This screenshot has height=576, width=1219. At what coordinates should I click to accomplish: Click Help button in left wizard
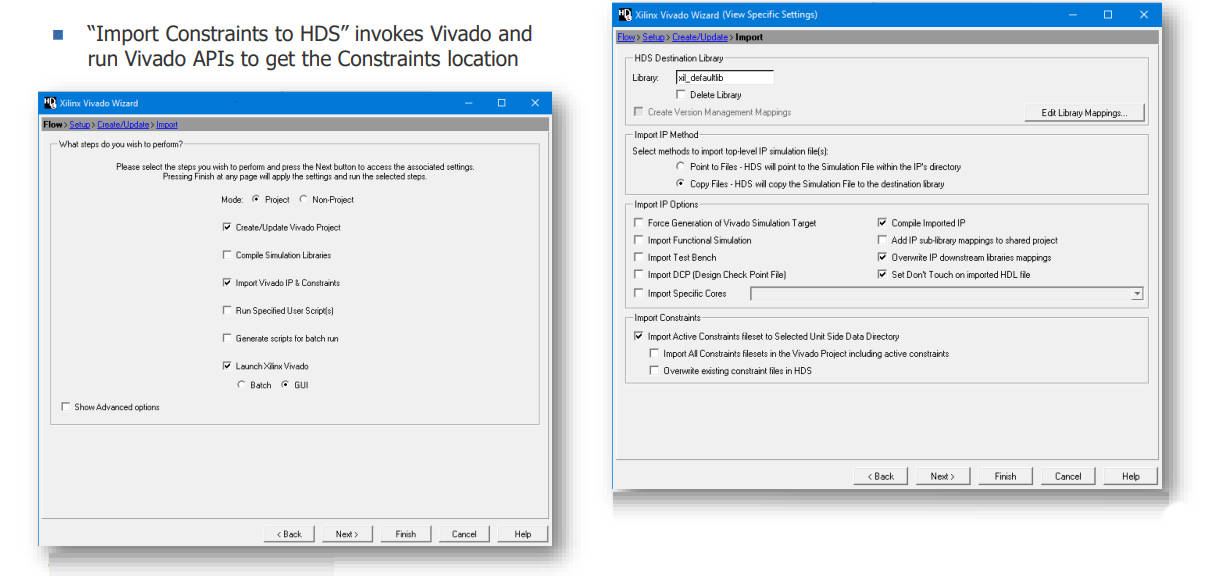pyautogui.click(x=522, y=534)
